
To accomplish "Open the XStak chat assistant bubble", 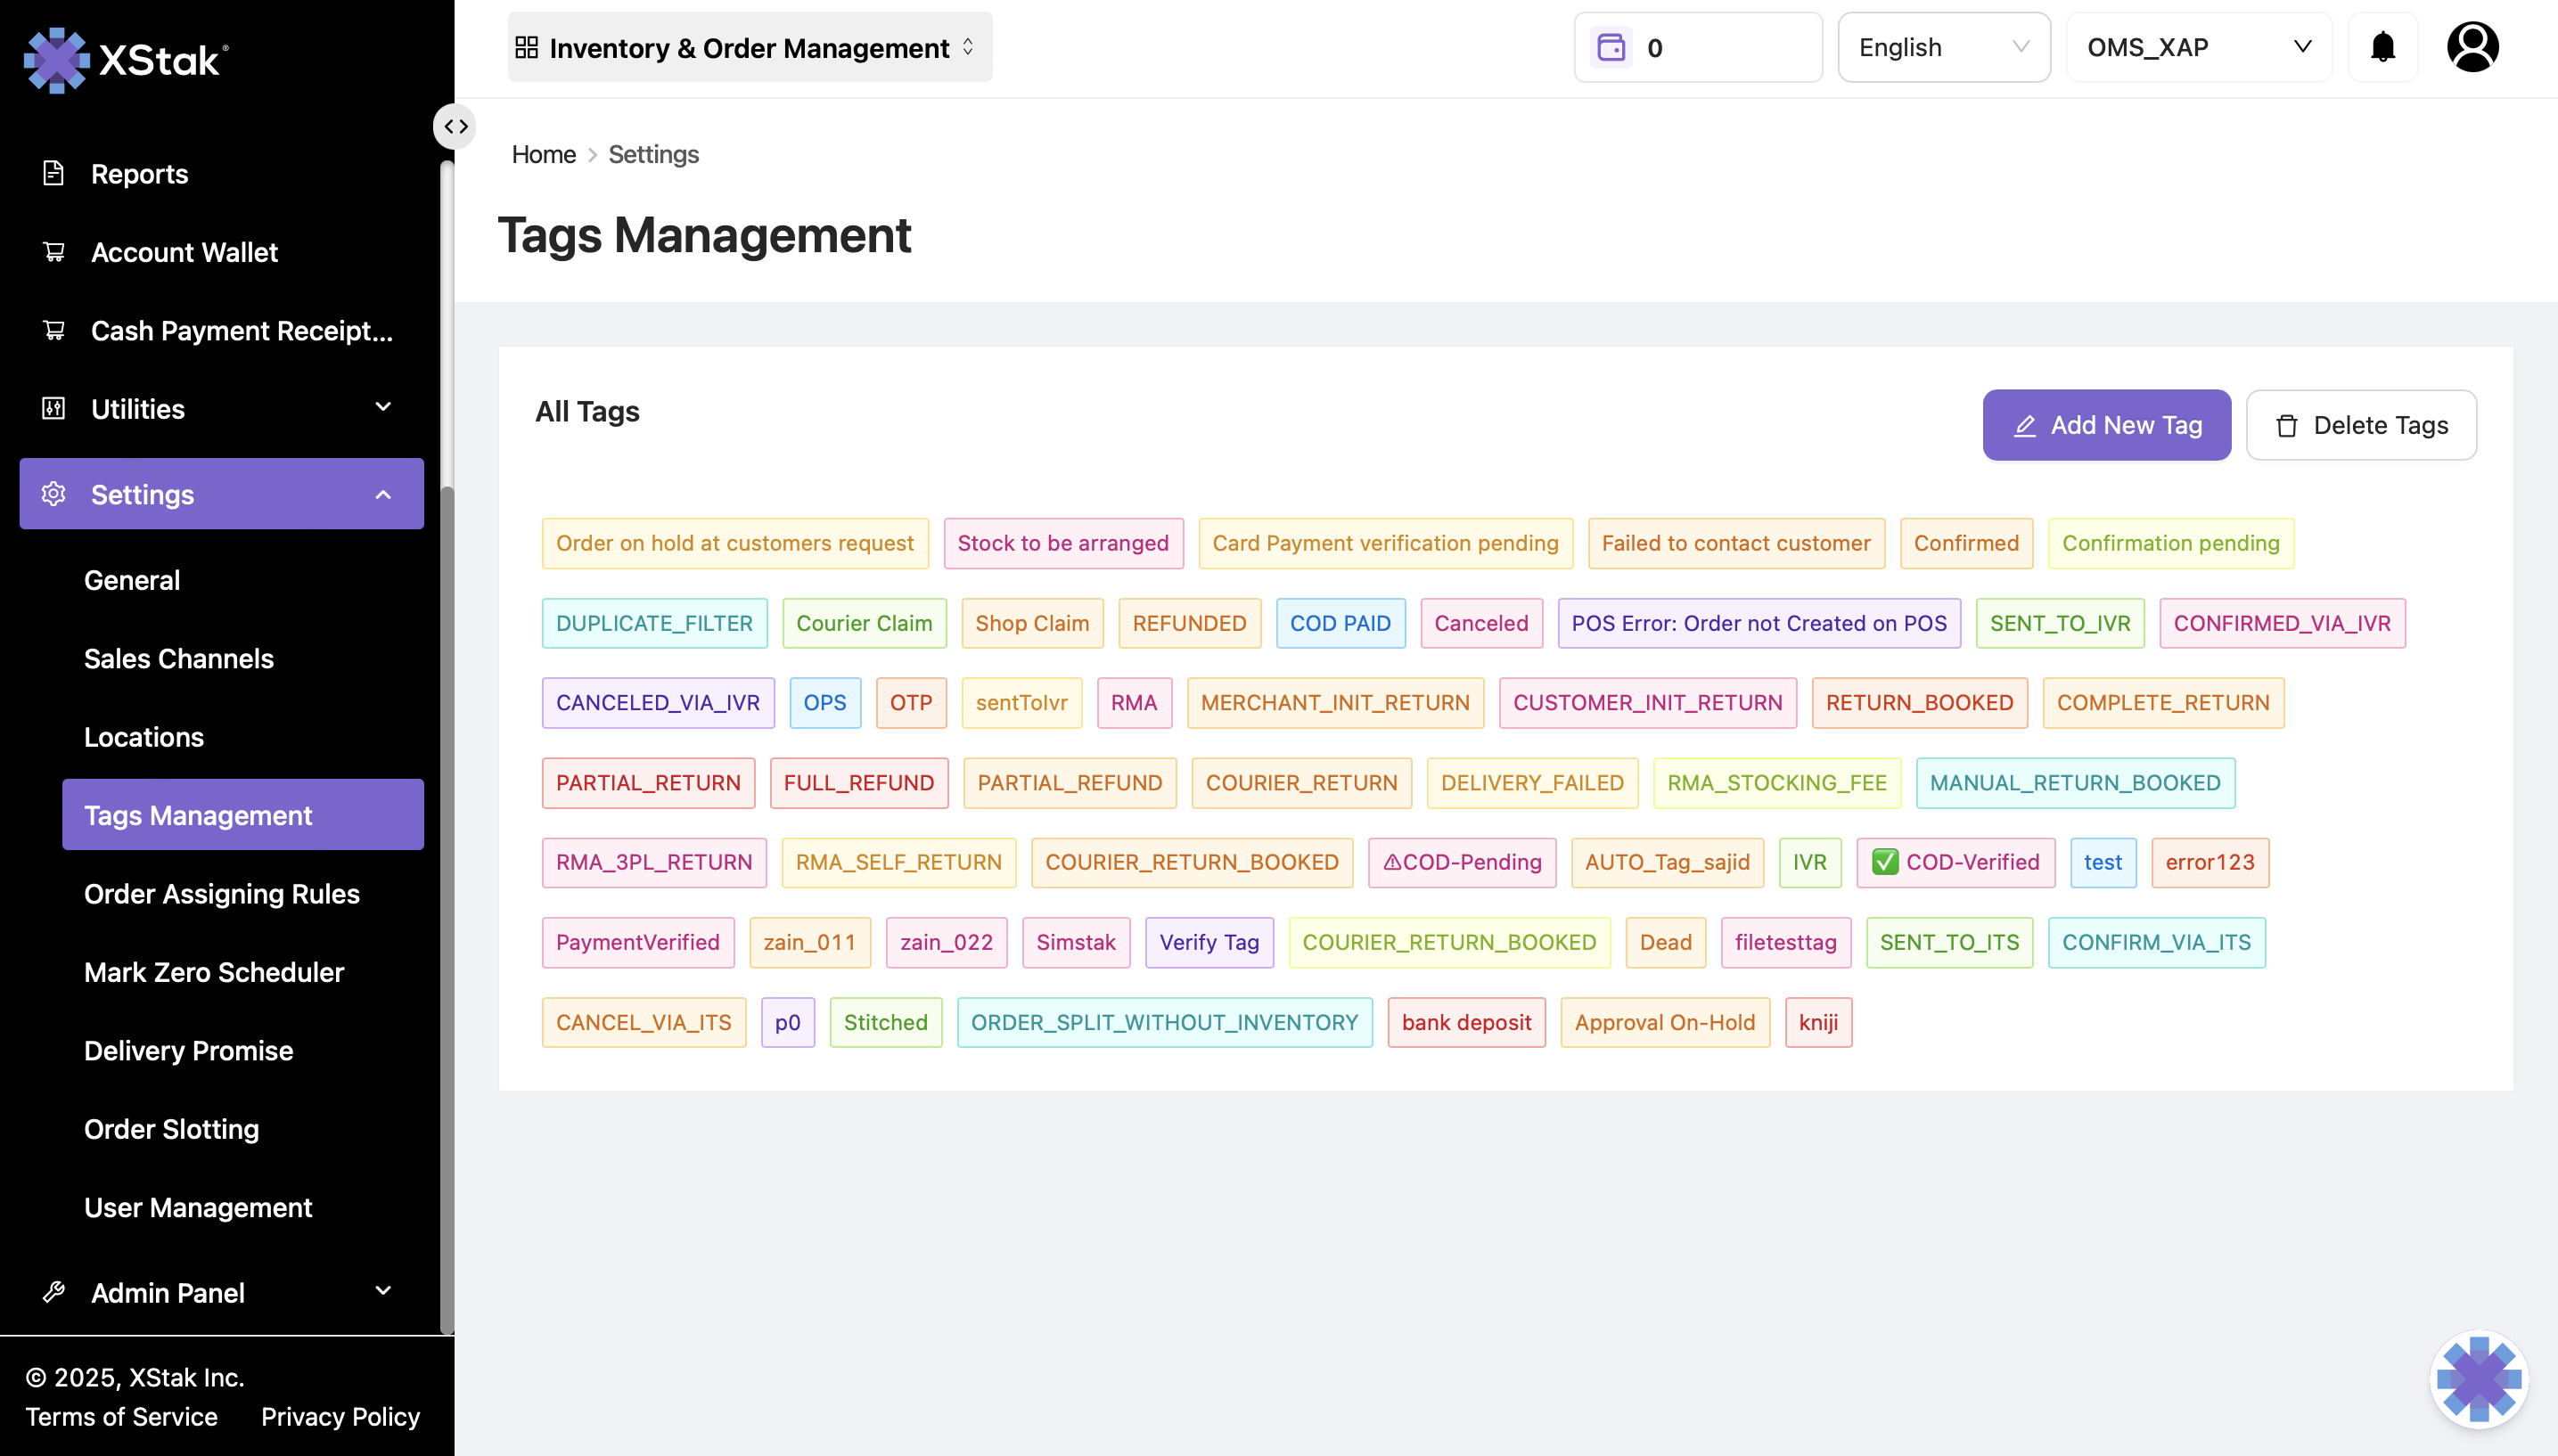I will pos(2478,1379).
